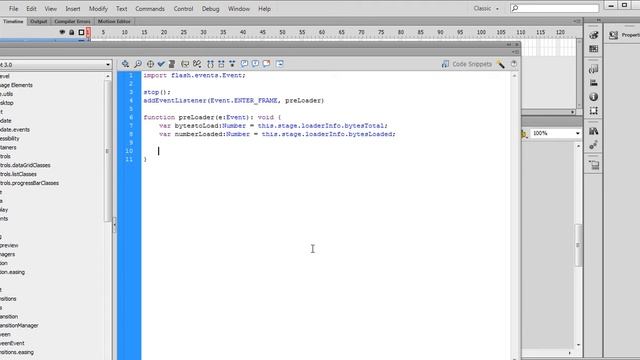
Task: Switch to Motion Editor tab
Action: [114, 21]
